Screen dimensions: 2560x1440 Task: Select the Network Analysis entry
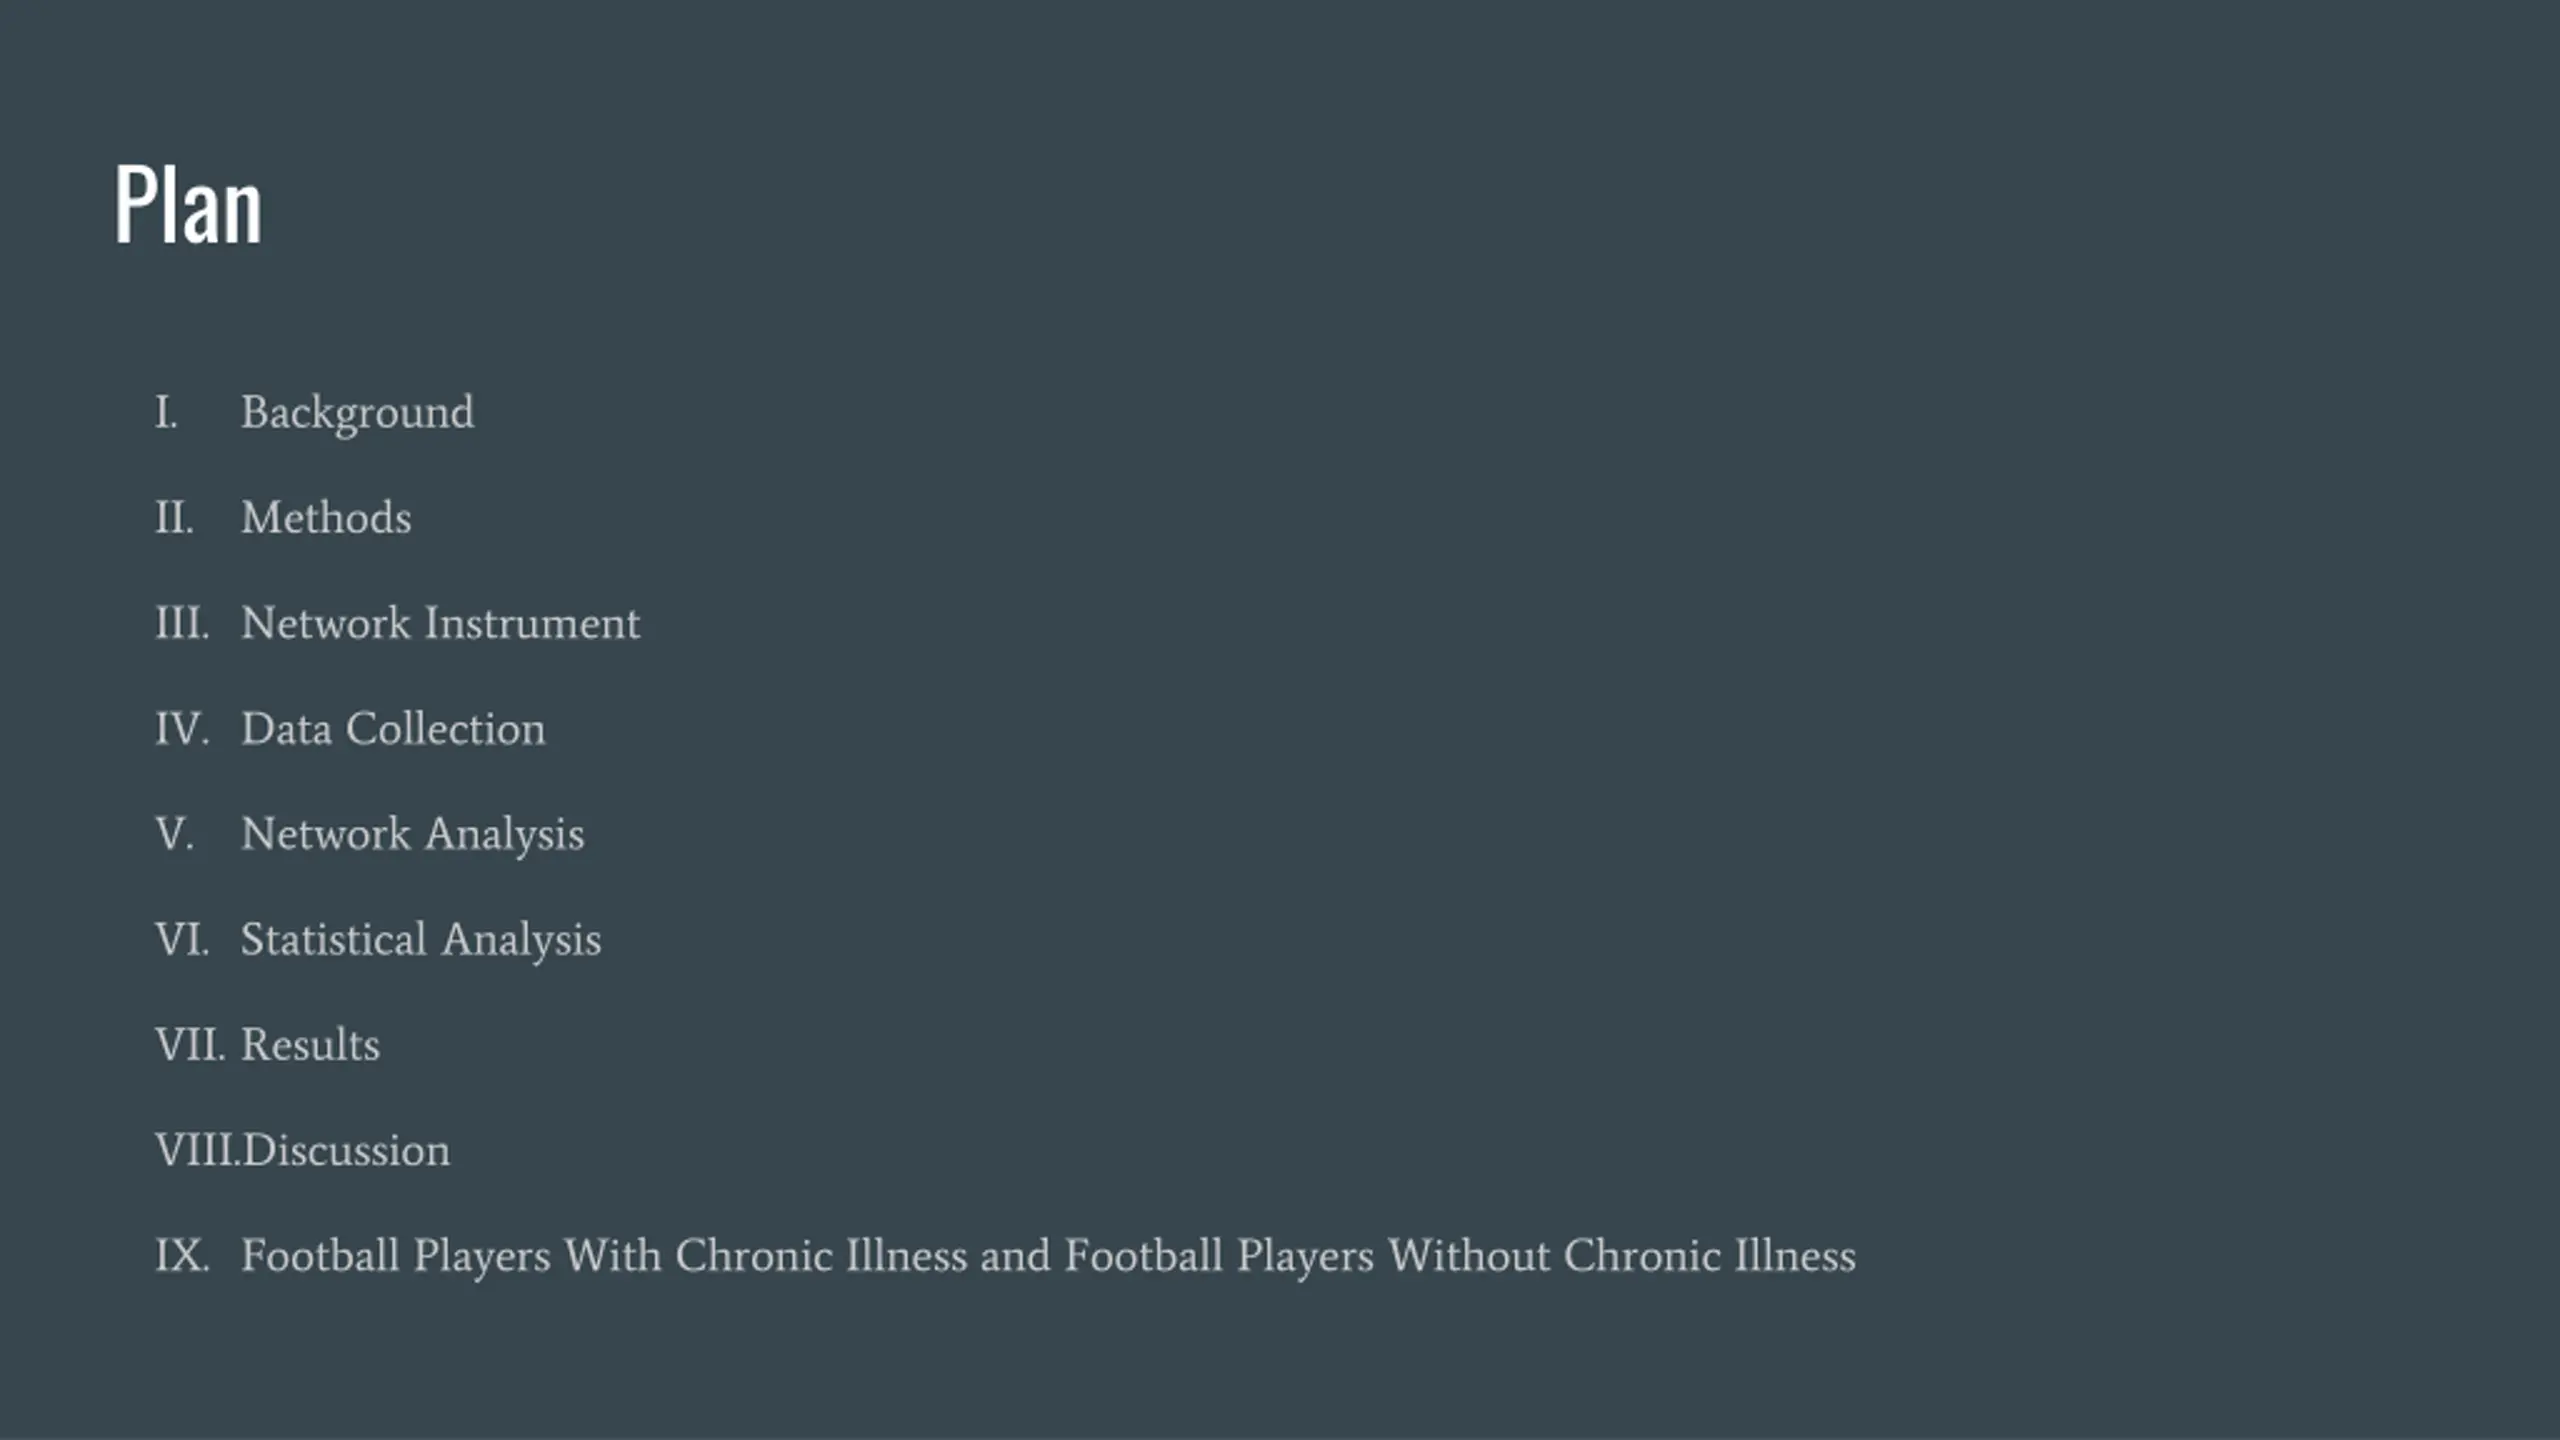(412, 835)
